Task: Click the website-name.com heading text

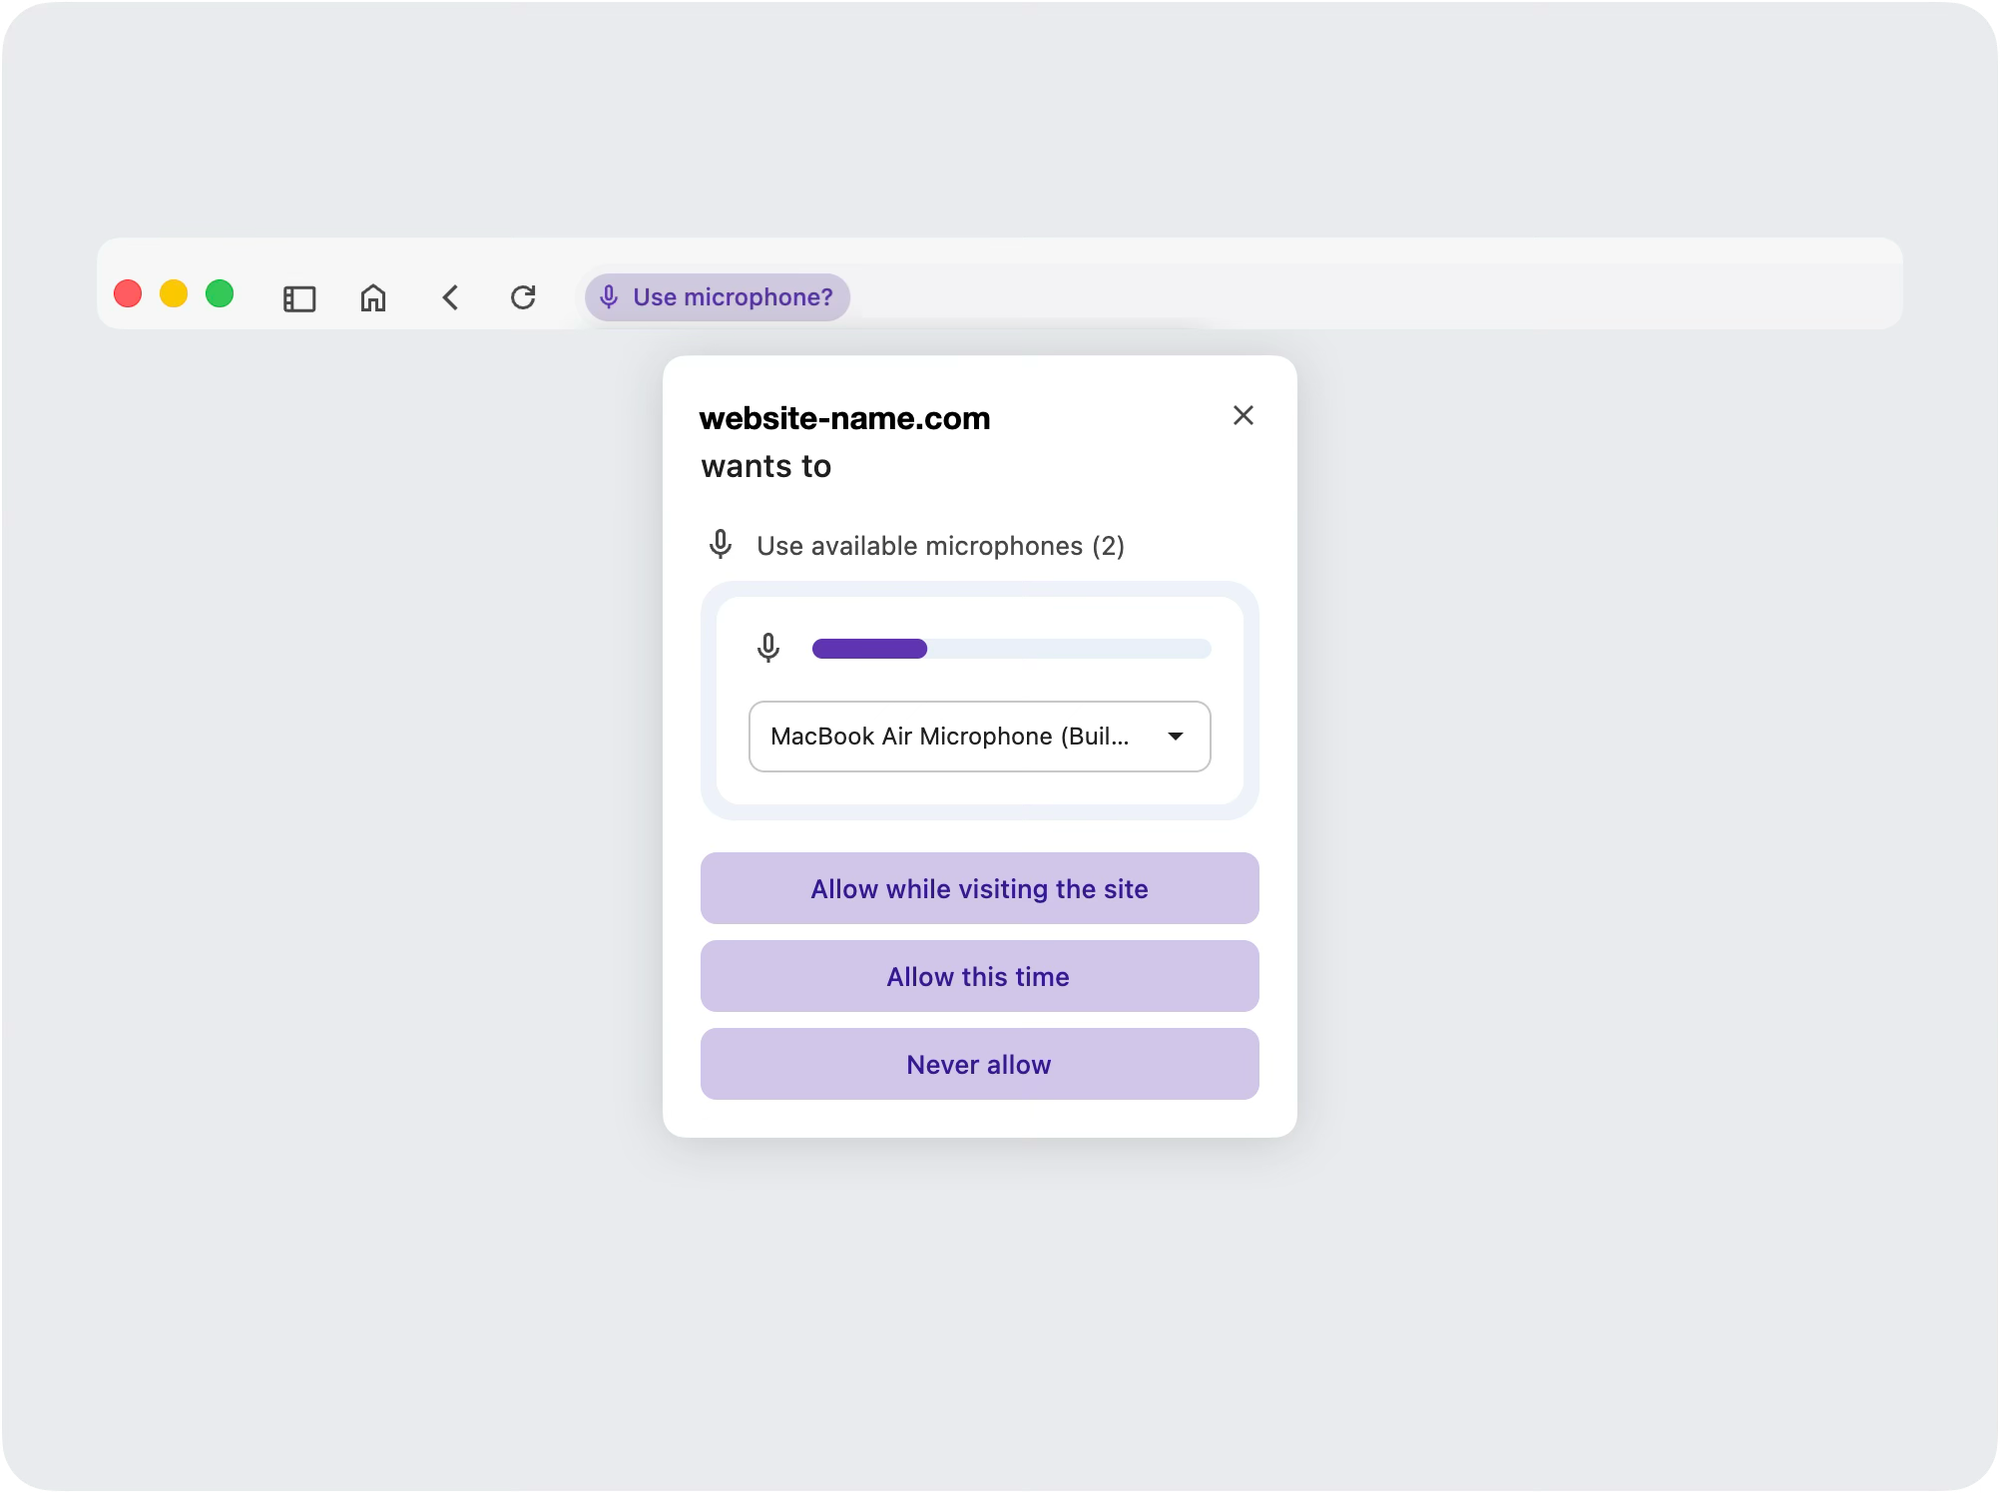Action: point(845,418)
